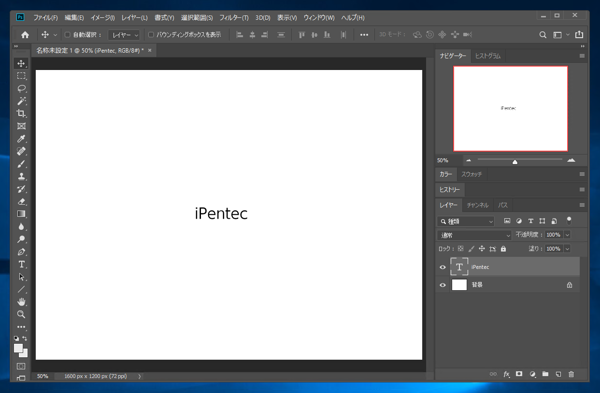Delete layer with the trash icon
This screenshot has width=600, height=393.
571,374
